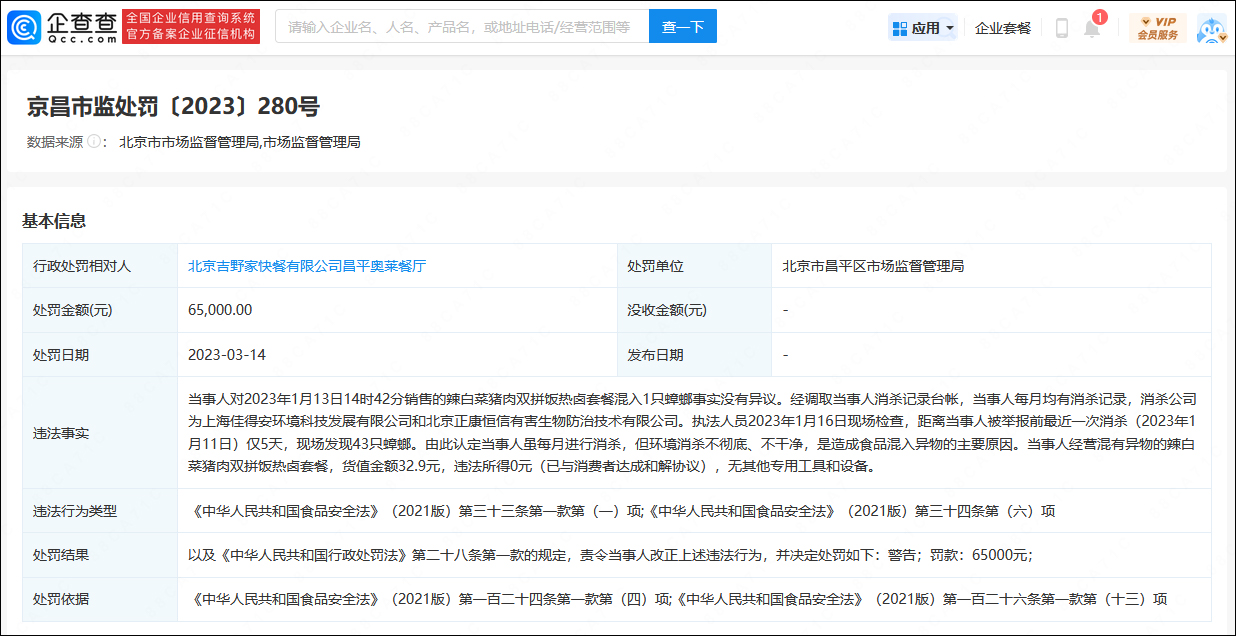The image size is (1236, 636).
Task: Click the 违法事实 description paragraph
Action: tap(692, 433)
